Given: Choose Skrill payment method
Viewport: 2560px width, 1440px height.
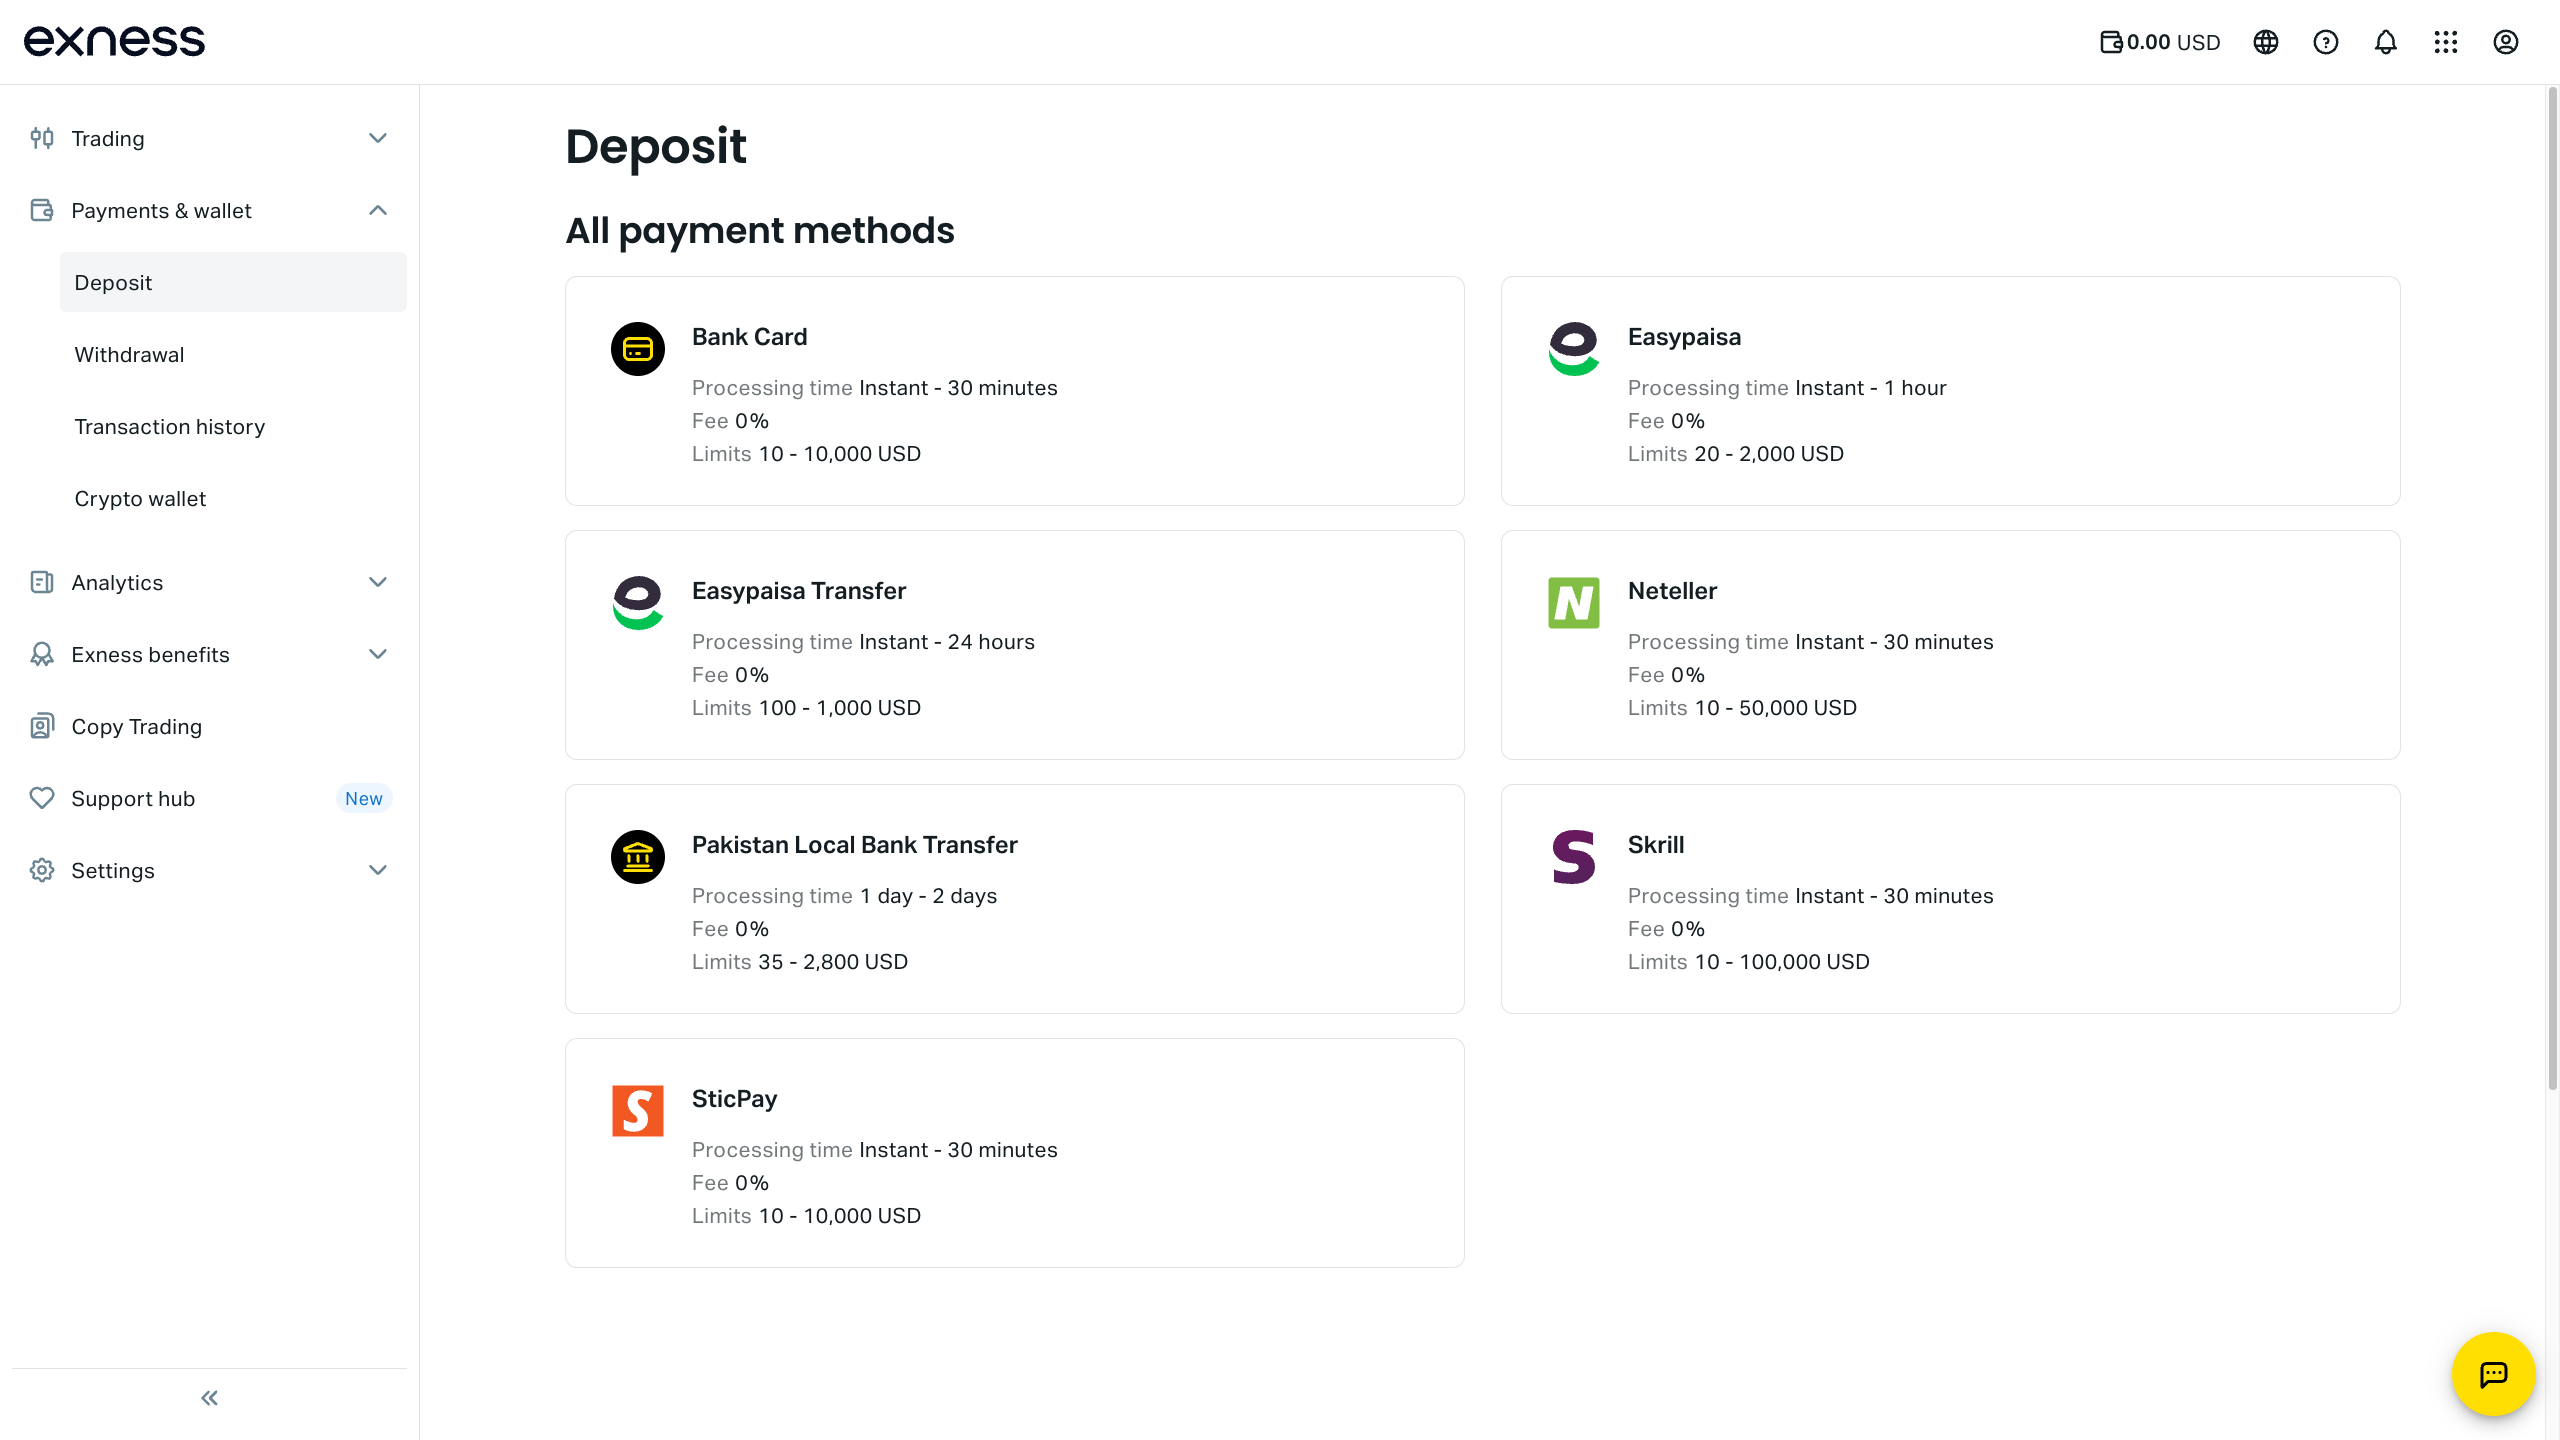Looking at the screenshot, I should (x=1951, y=899).
